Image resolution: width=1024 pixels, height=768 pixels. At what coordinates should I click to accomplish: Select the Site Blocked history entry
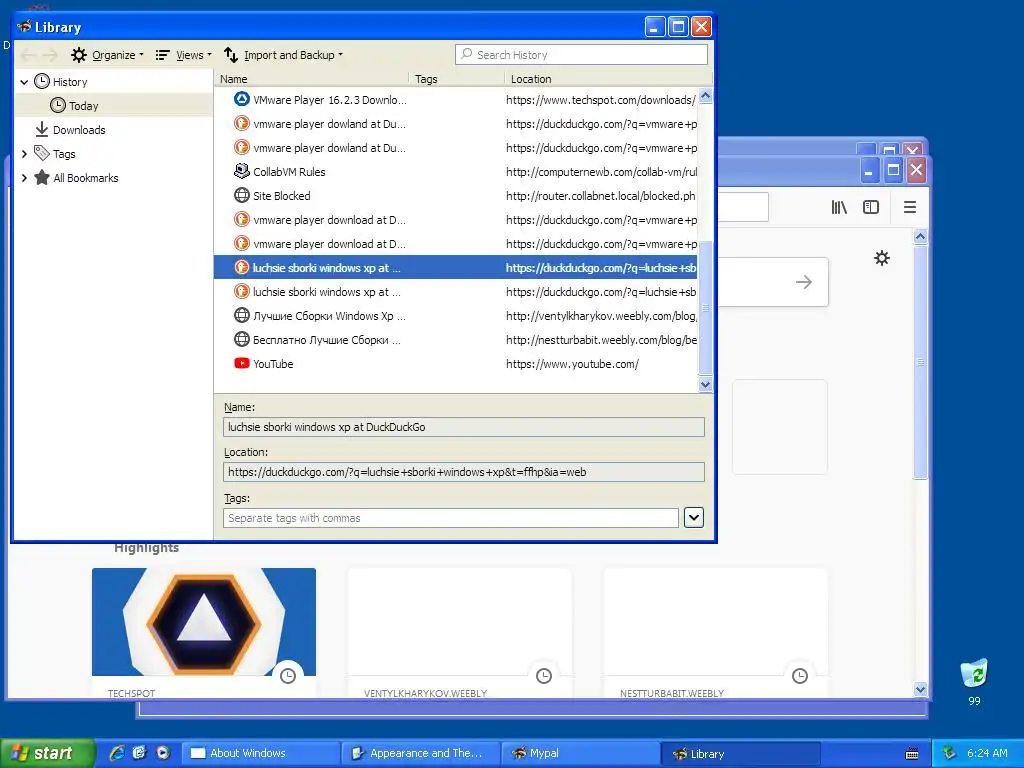(456, 196)
